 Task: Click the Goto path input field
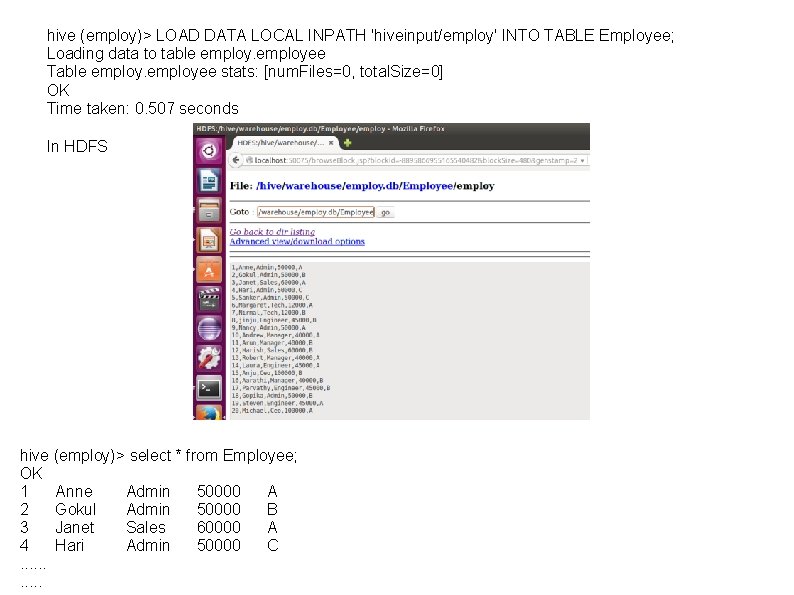pyautogui.click(x=315, y=212)
